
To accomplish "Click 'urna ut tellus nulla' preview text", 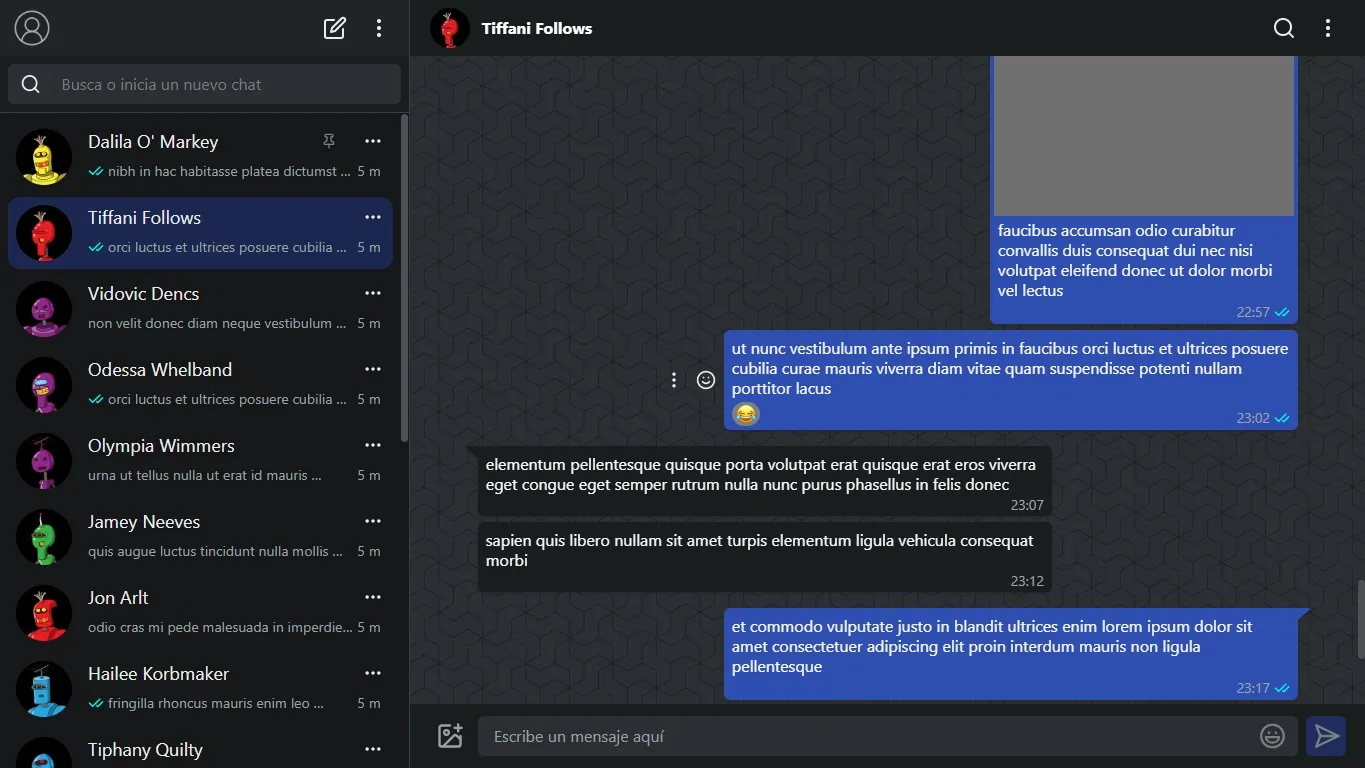I will [205, 475].
